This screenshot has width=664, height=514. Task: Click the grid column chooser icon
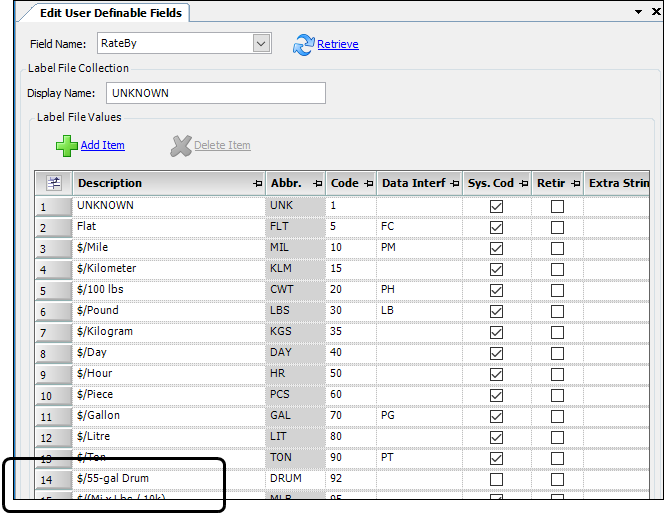point(54,183)
